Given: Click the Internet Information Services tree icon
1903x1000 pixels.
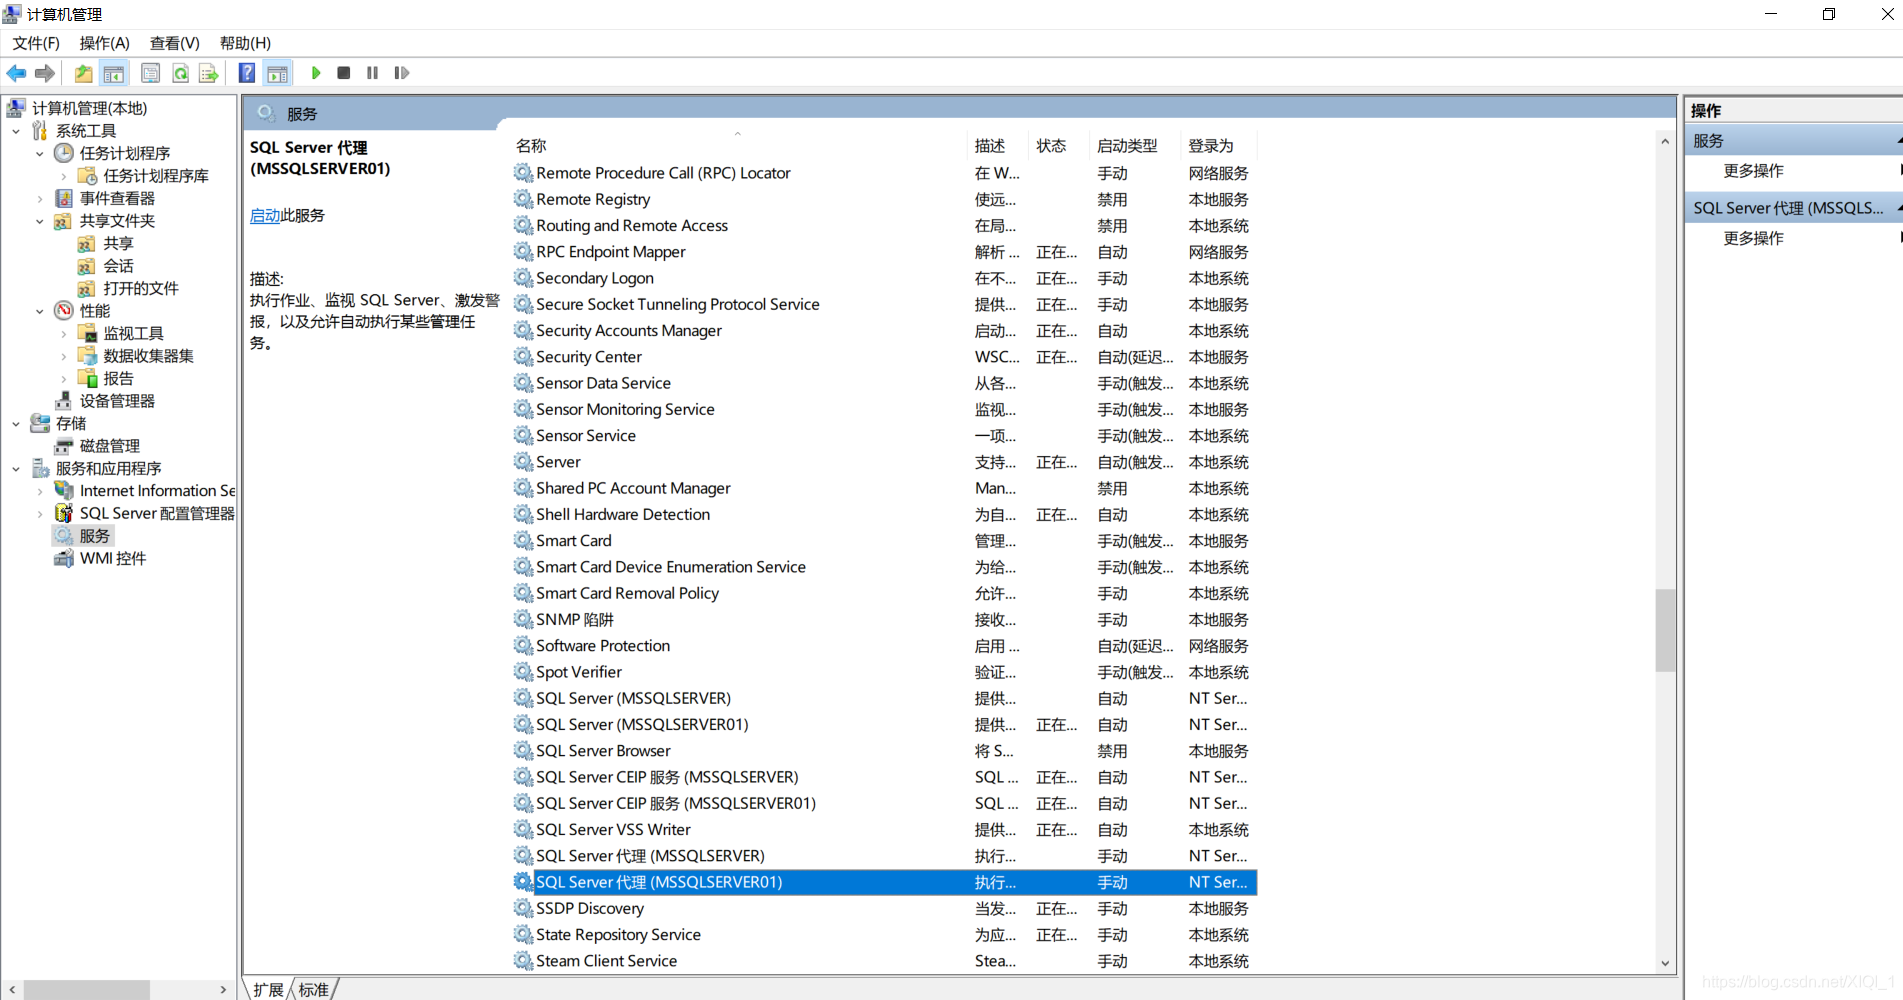Looking at the screenshot, I should click(x=64, y=491).
